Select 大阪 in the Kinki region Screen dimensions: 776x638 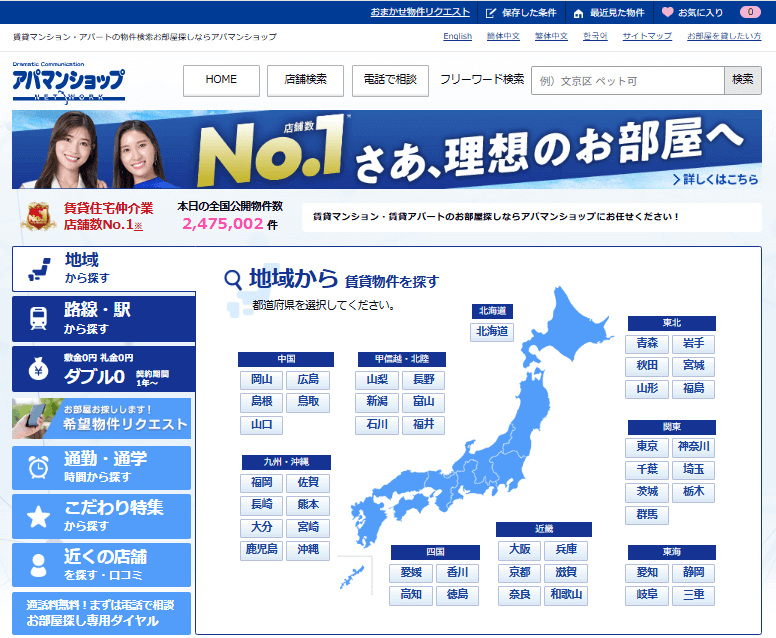click(518, 550)
